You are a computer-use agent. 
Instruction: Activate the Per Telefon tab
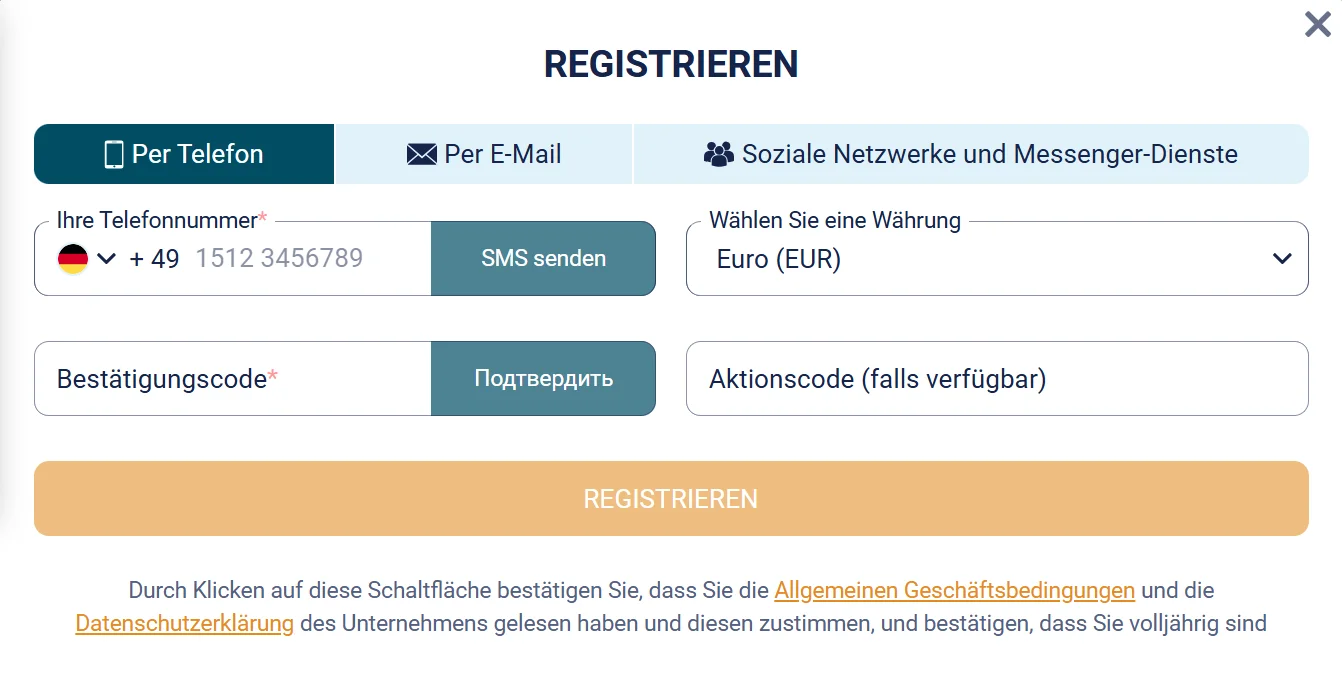184,153
